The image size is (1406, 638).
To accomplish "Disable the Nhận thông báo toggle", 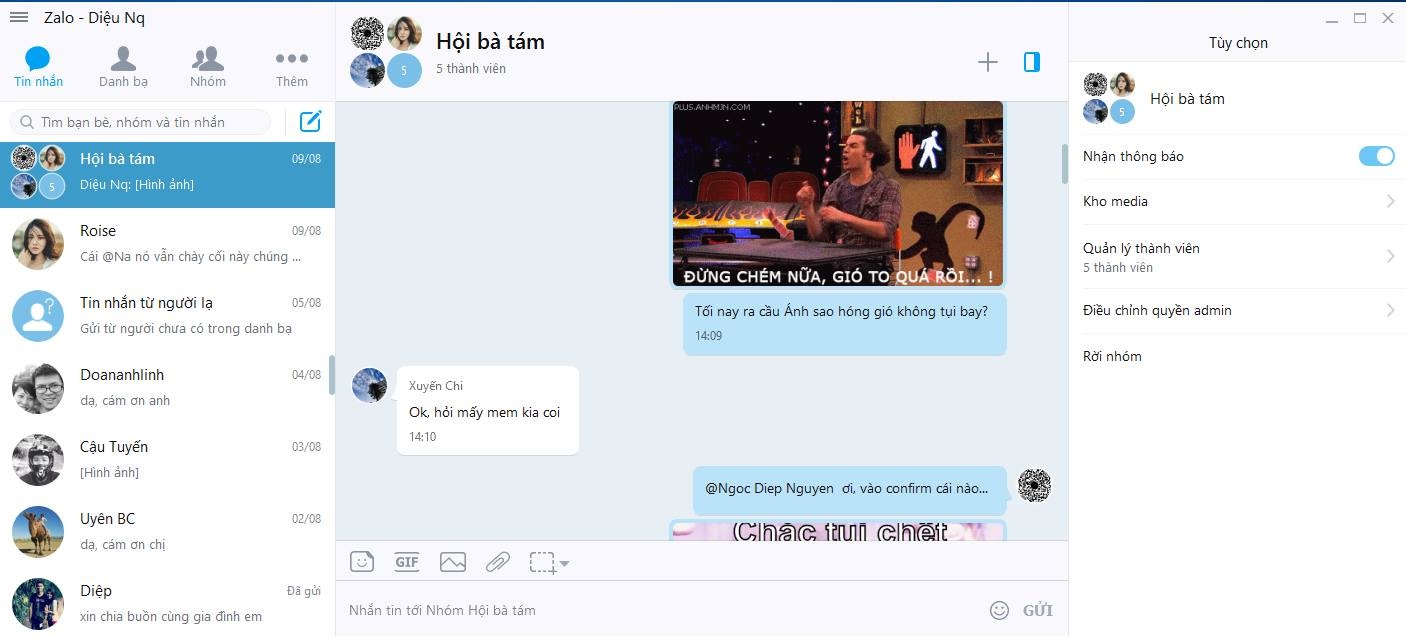I will (x=1377, y=156).
